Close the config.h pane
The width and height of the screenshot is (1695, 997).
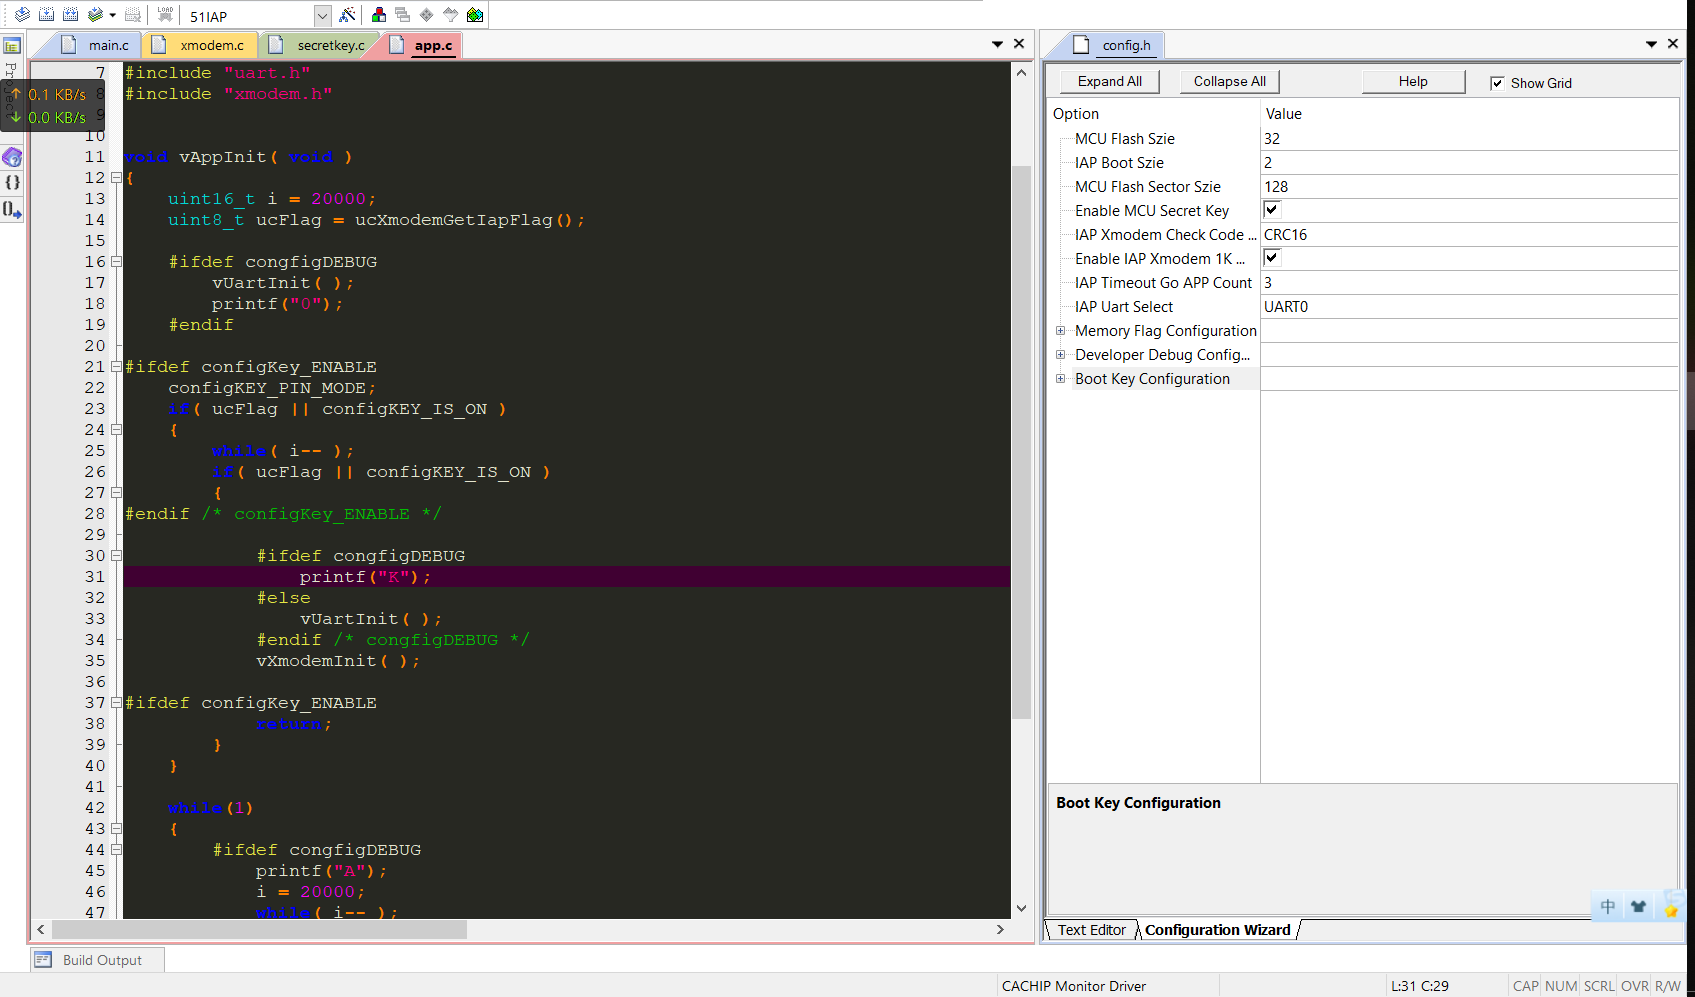click(1673, 44)
